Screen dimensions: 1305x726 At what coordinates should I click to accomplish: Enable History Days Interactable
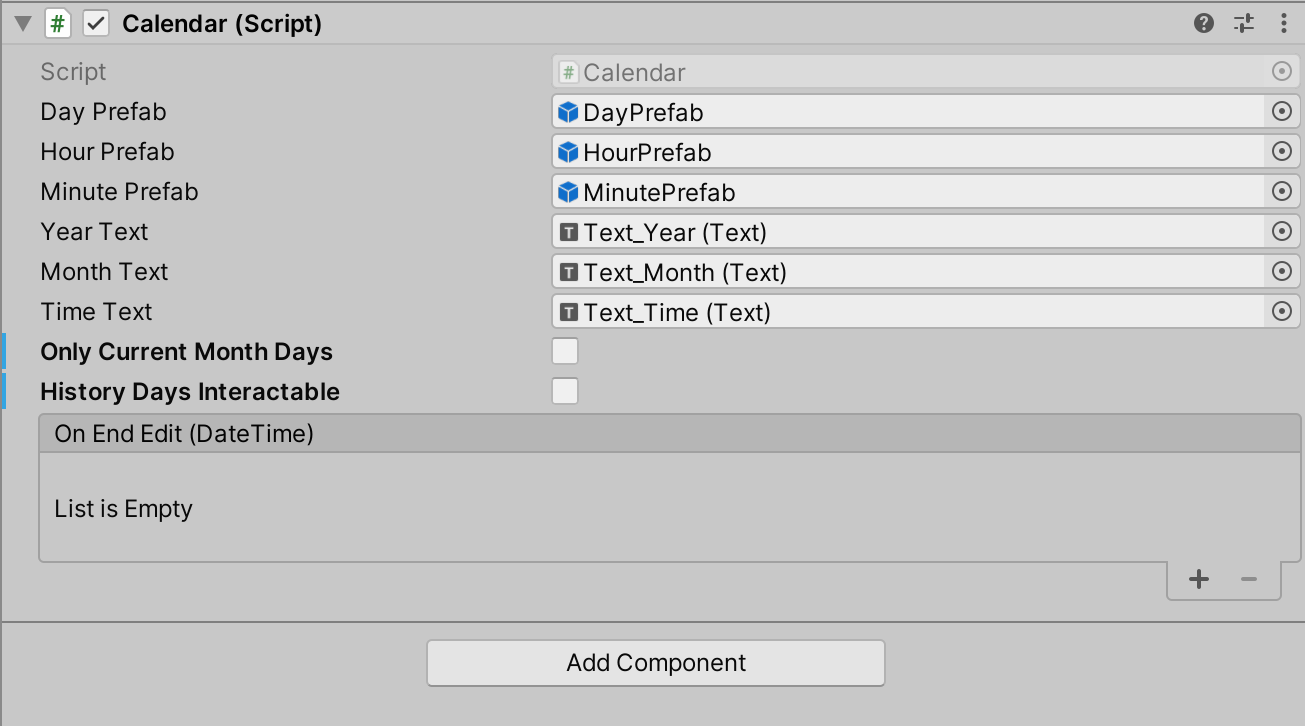564,390
